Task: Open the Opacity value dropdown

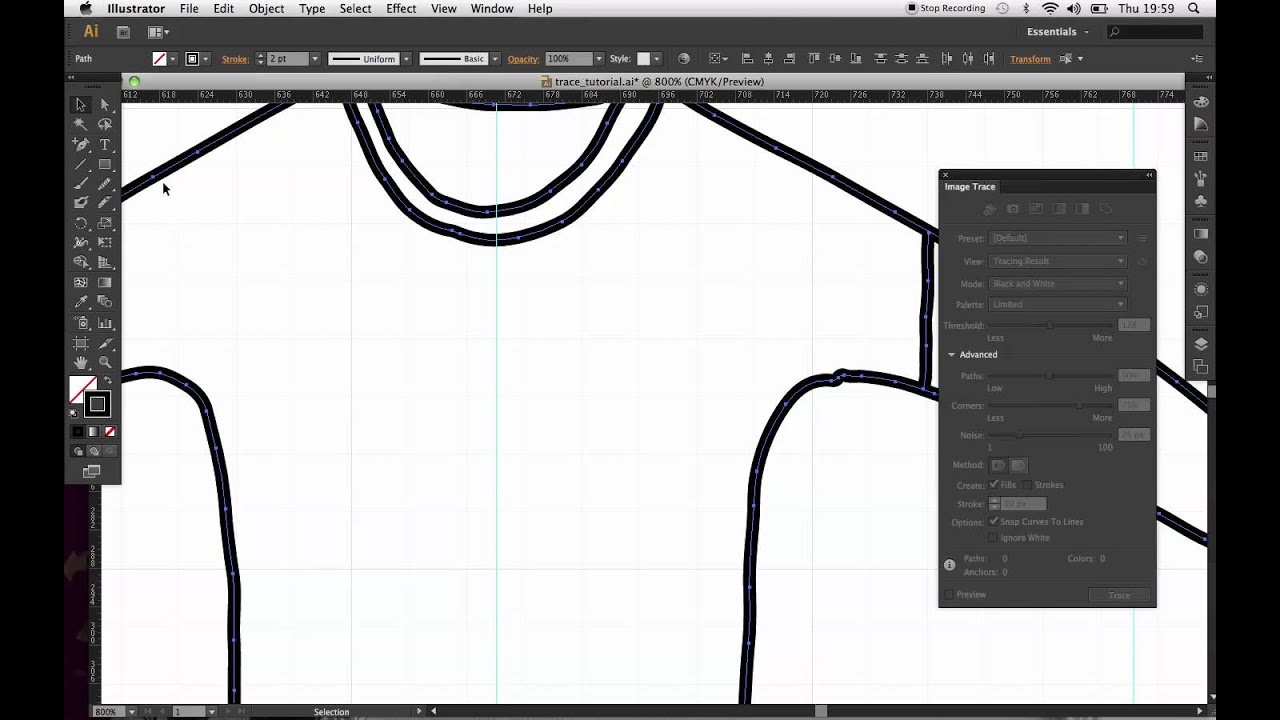Action: (598, 59)
